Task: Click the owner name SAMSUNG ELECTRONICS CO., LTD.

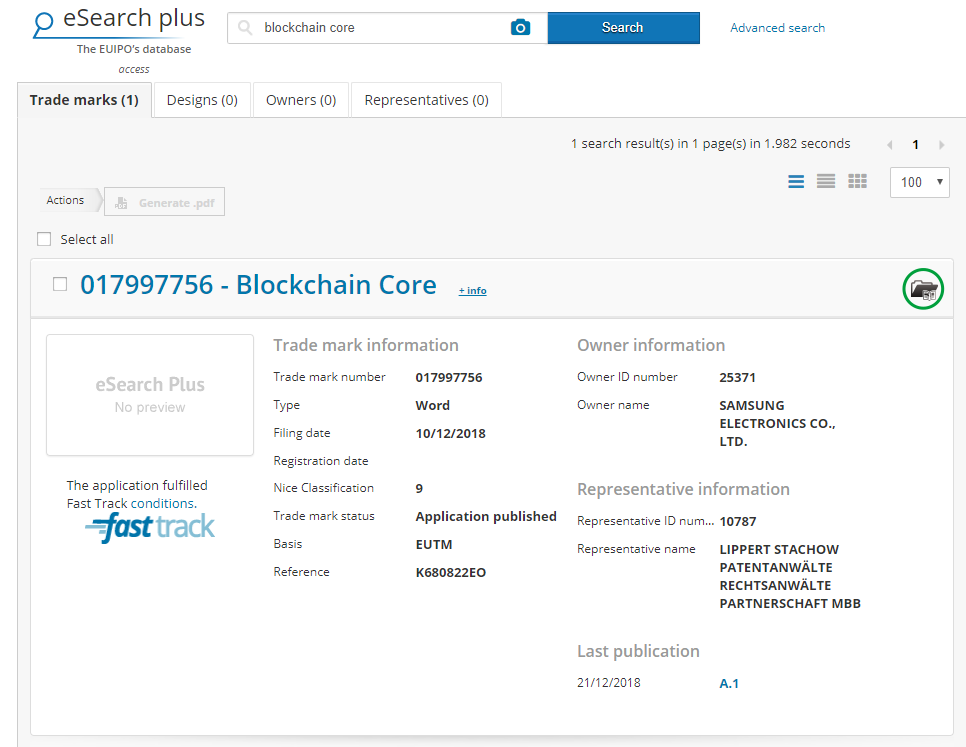Action: coord(777,424)
